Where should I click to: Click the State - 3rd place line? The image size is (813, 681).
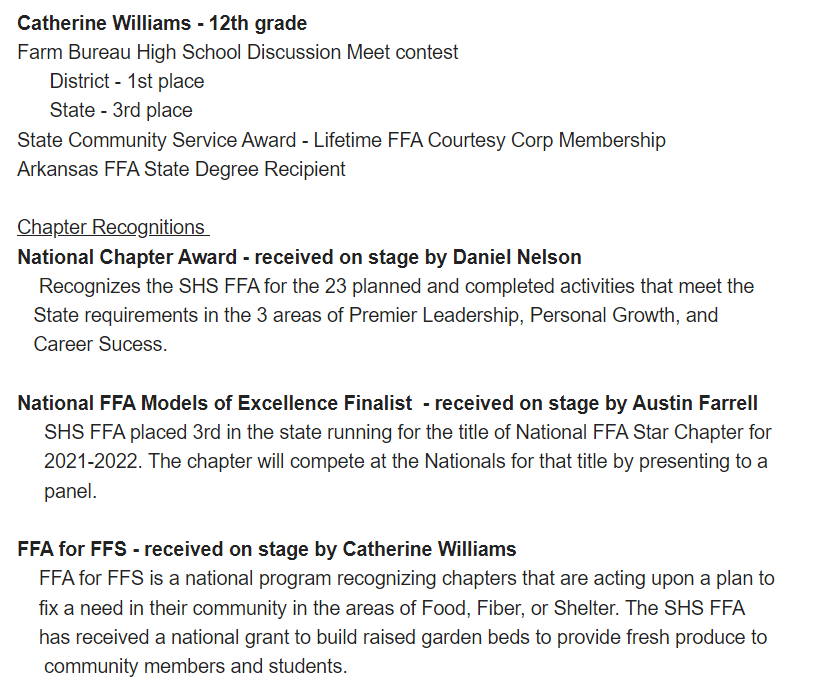(121, 110)
